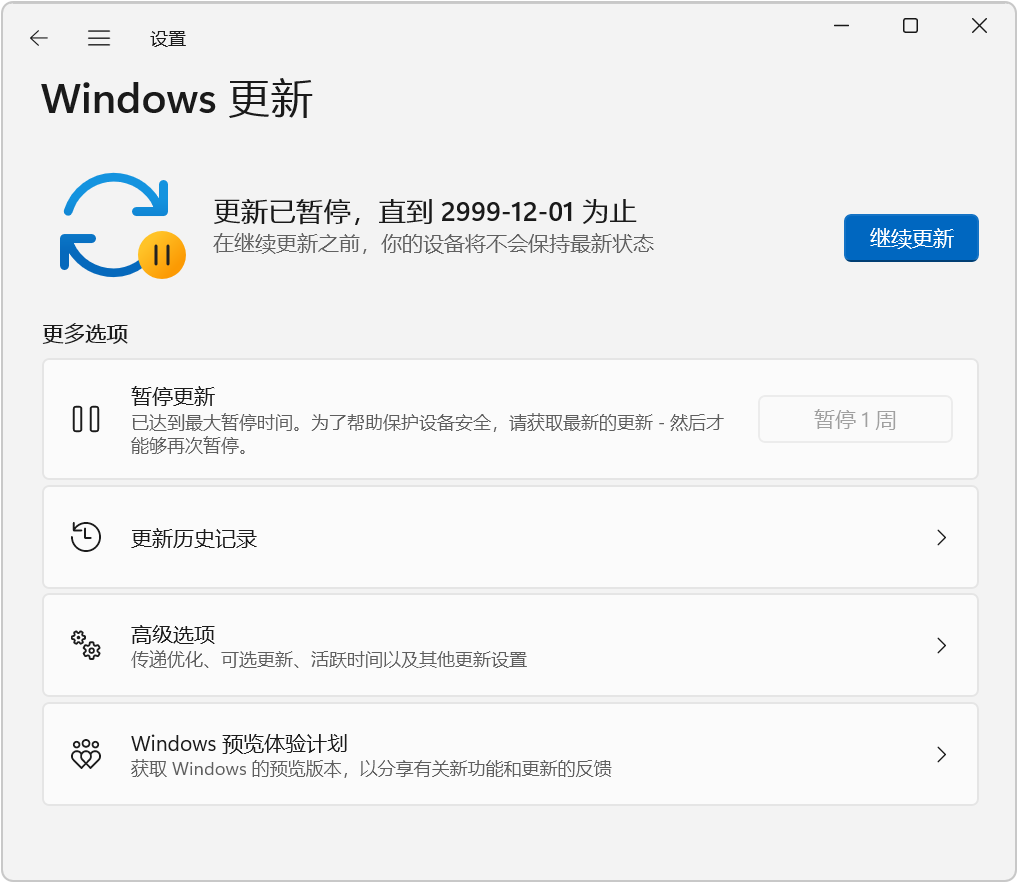Click text 在继续更新之前，你的设备将不会保持最新状态
This screenshot has height=883, width=1018.
433,244
